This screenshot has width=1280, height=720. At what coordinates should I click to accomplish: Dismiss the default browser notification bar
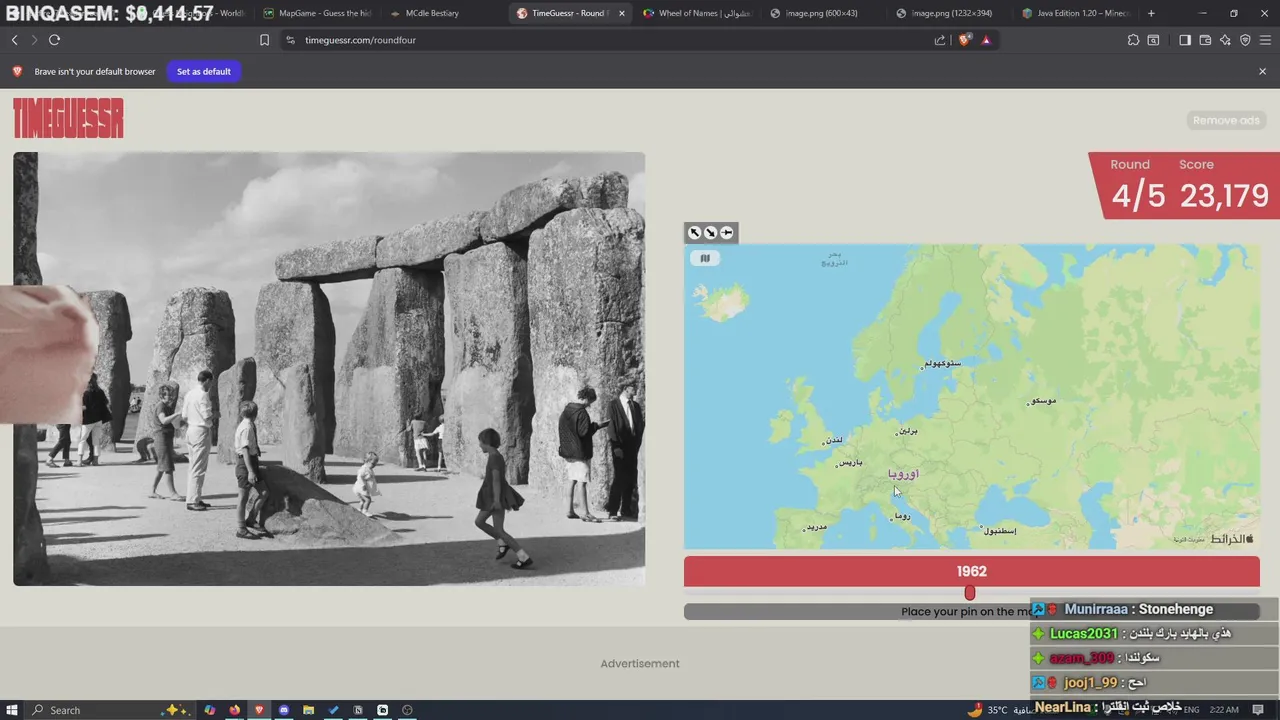click(1262, 71)
